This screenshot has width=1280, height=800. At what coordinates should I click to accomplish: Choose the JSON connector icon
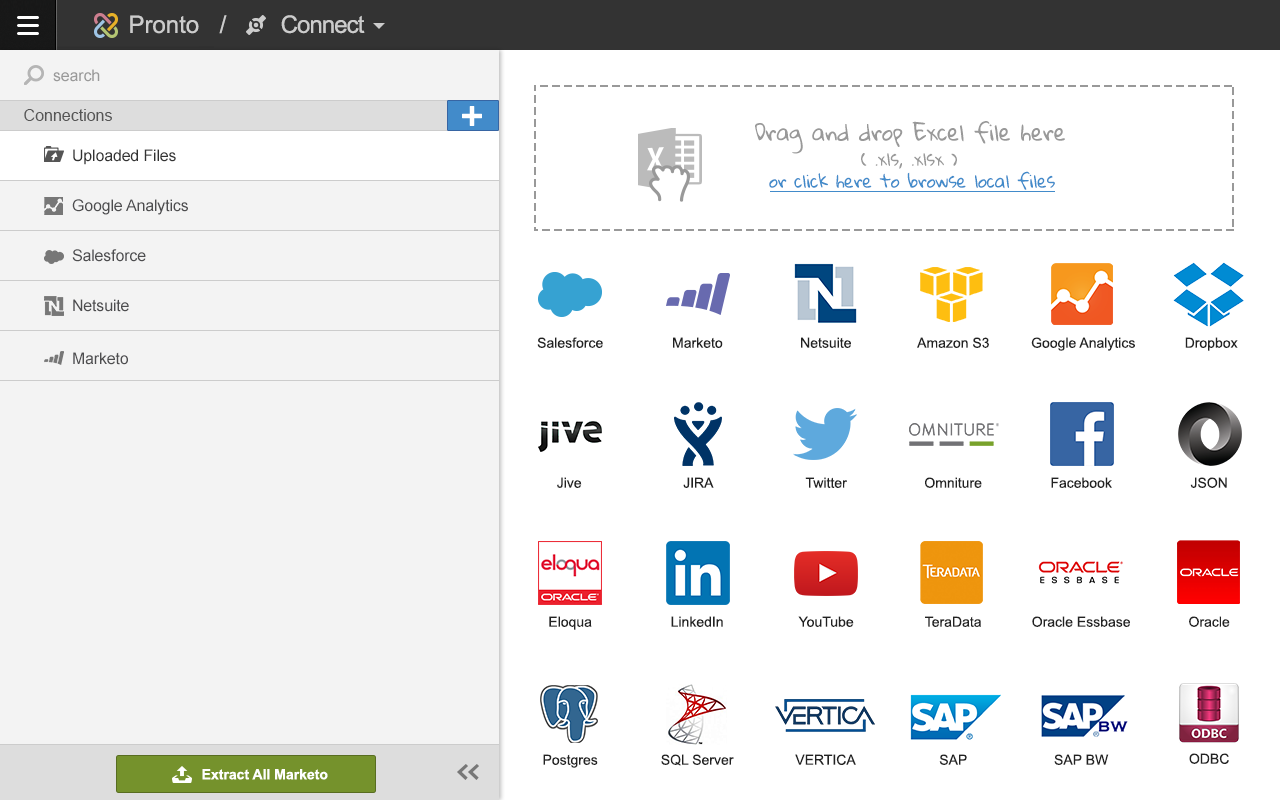click(1209, 434)
